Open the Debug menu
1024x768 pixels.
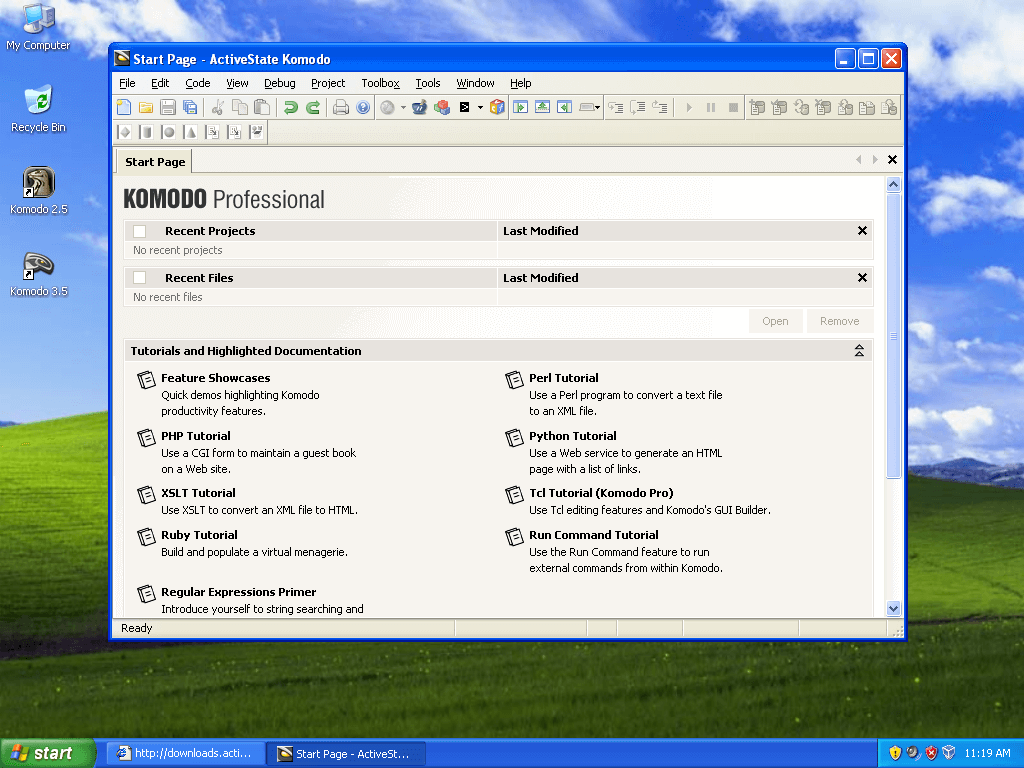click(x=280, y=83)
